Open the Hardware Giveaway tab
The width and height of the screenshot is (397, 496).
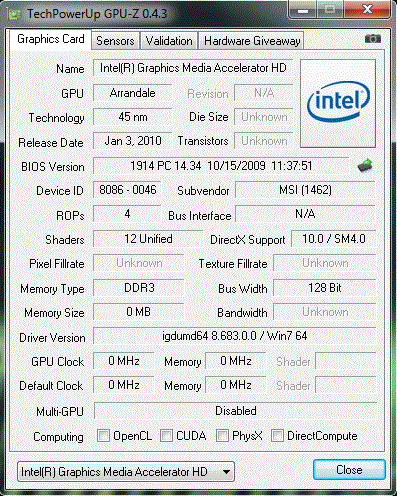point(252,41)
